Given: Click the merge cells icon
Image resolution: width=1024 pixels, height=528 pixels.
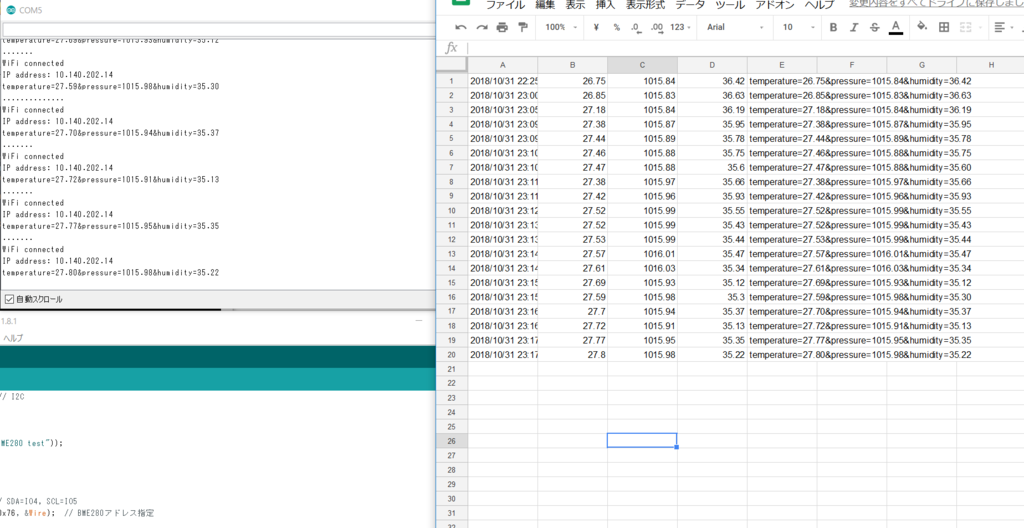Looking at the screenshot, I should (965, 27).
